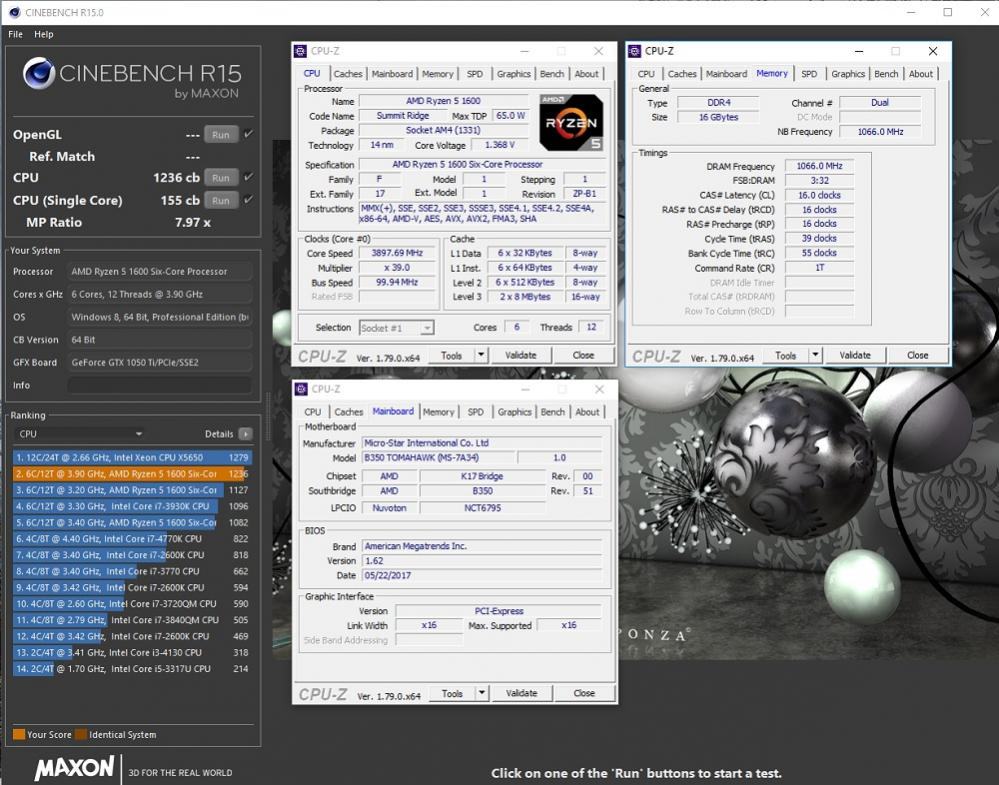Select ranking row Intel Core i5-3317U CPU
Viewport: 999px width, 785px height.
point(133,668)
